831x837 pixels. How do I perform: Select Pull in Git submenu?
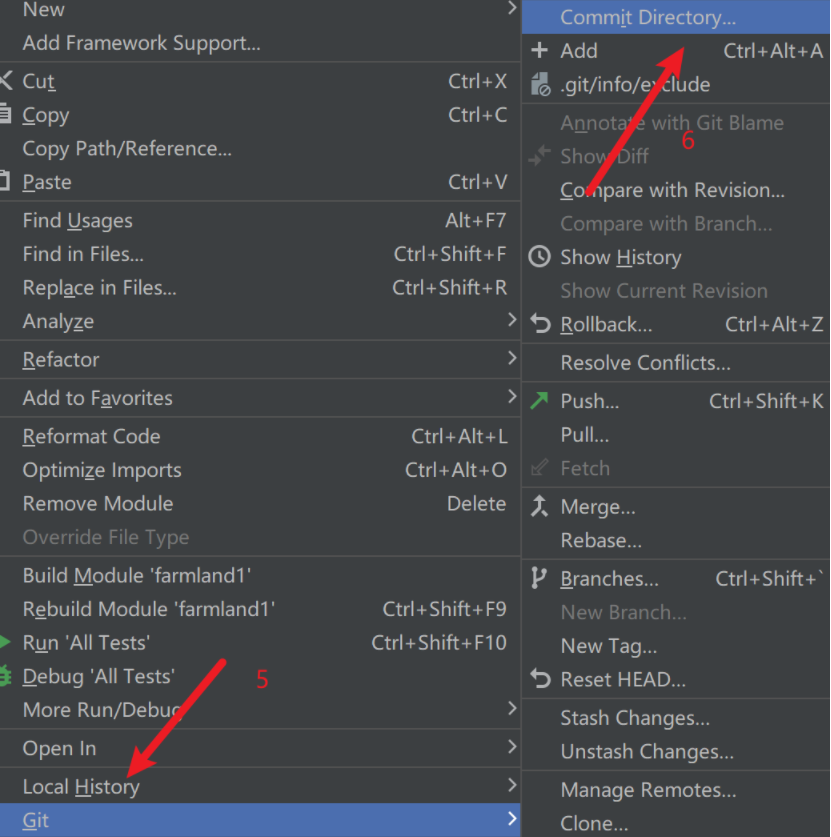[585, 435]
